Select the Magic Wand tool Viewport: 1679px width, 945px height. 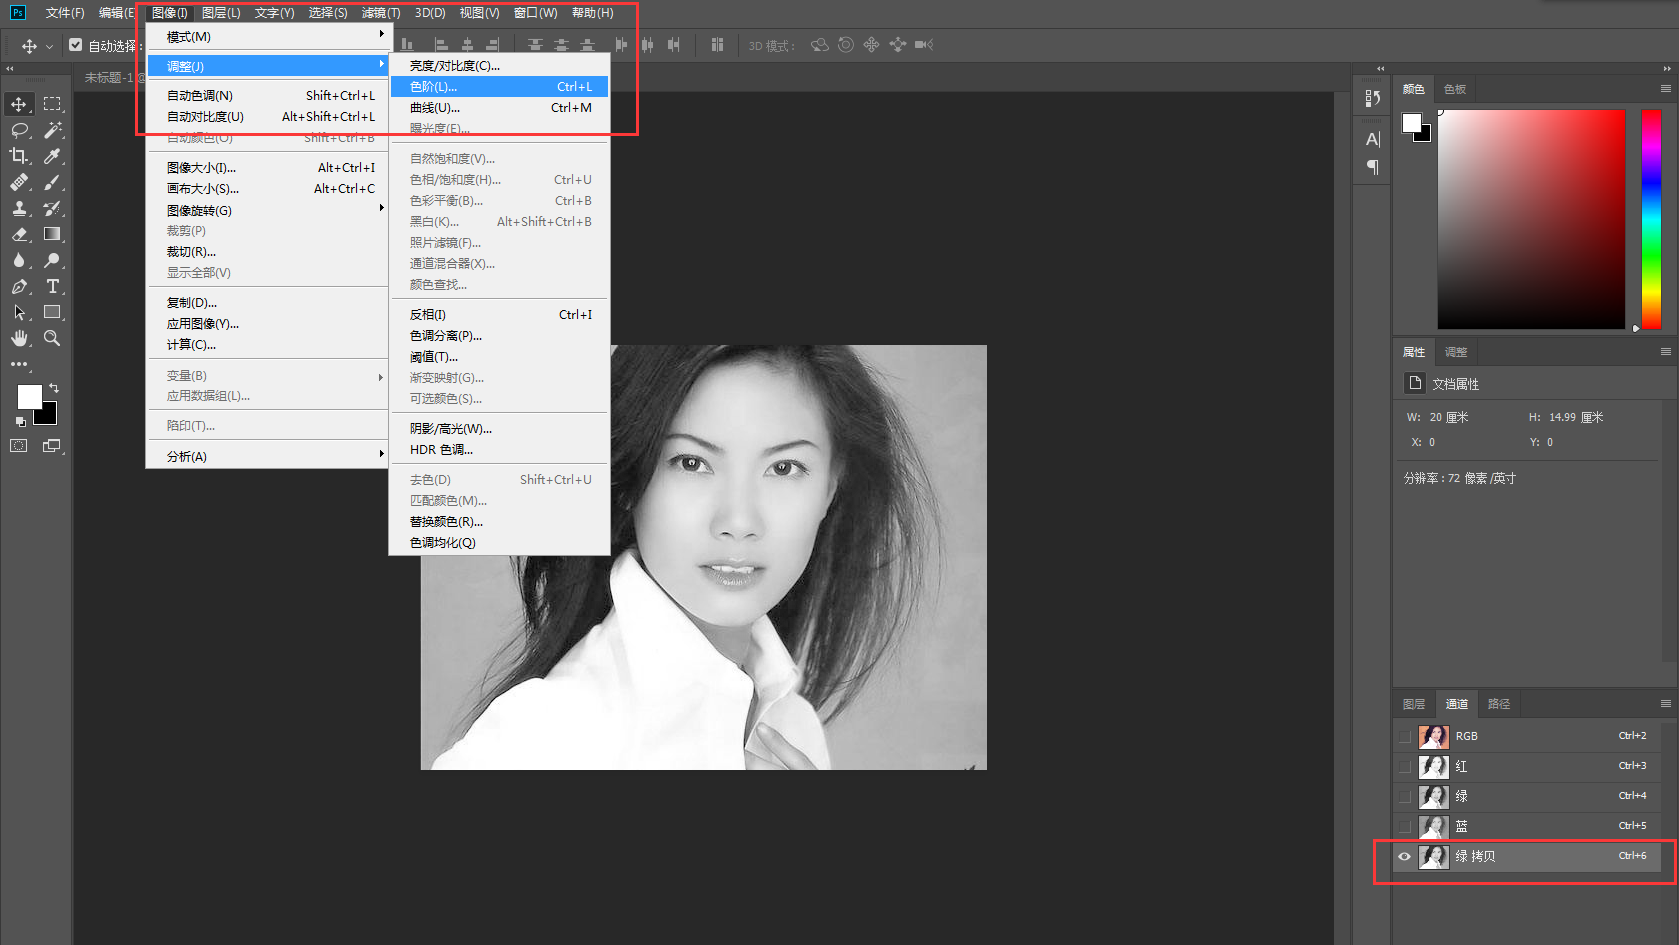point(53,130)
